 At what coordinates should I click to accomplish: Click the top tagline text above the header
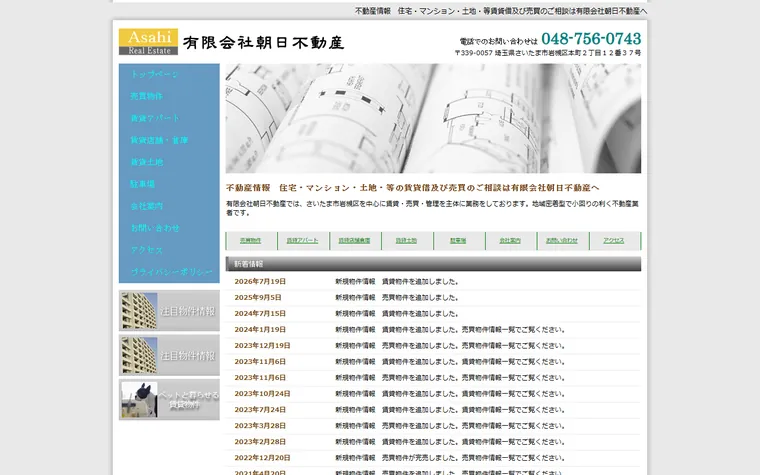click(x=501, y=11)
